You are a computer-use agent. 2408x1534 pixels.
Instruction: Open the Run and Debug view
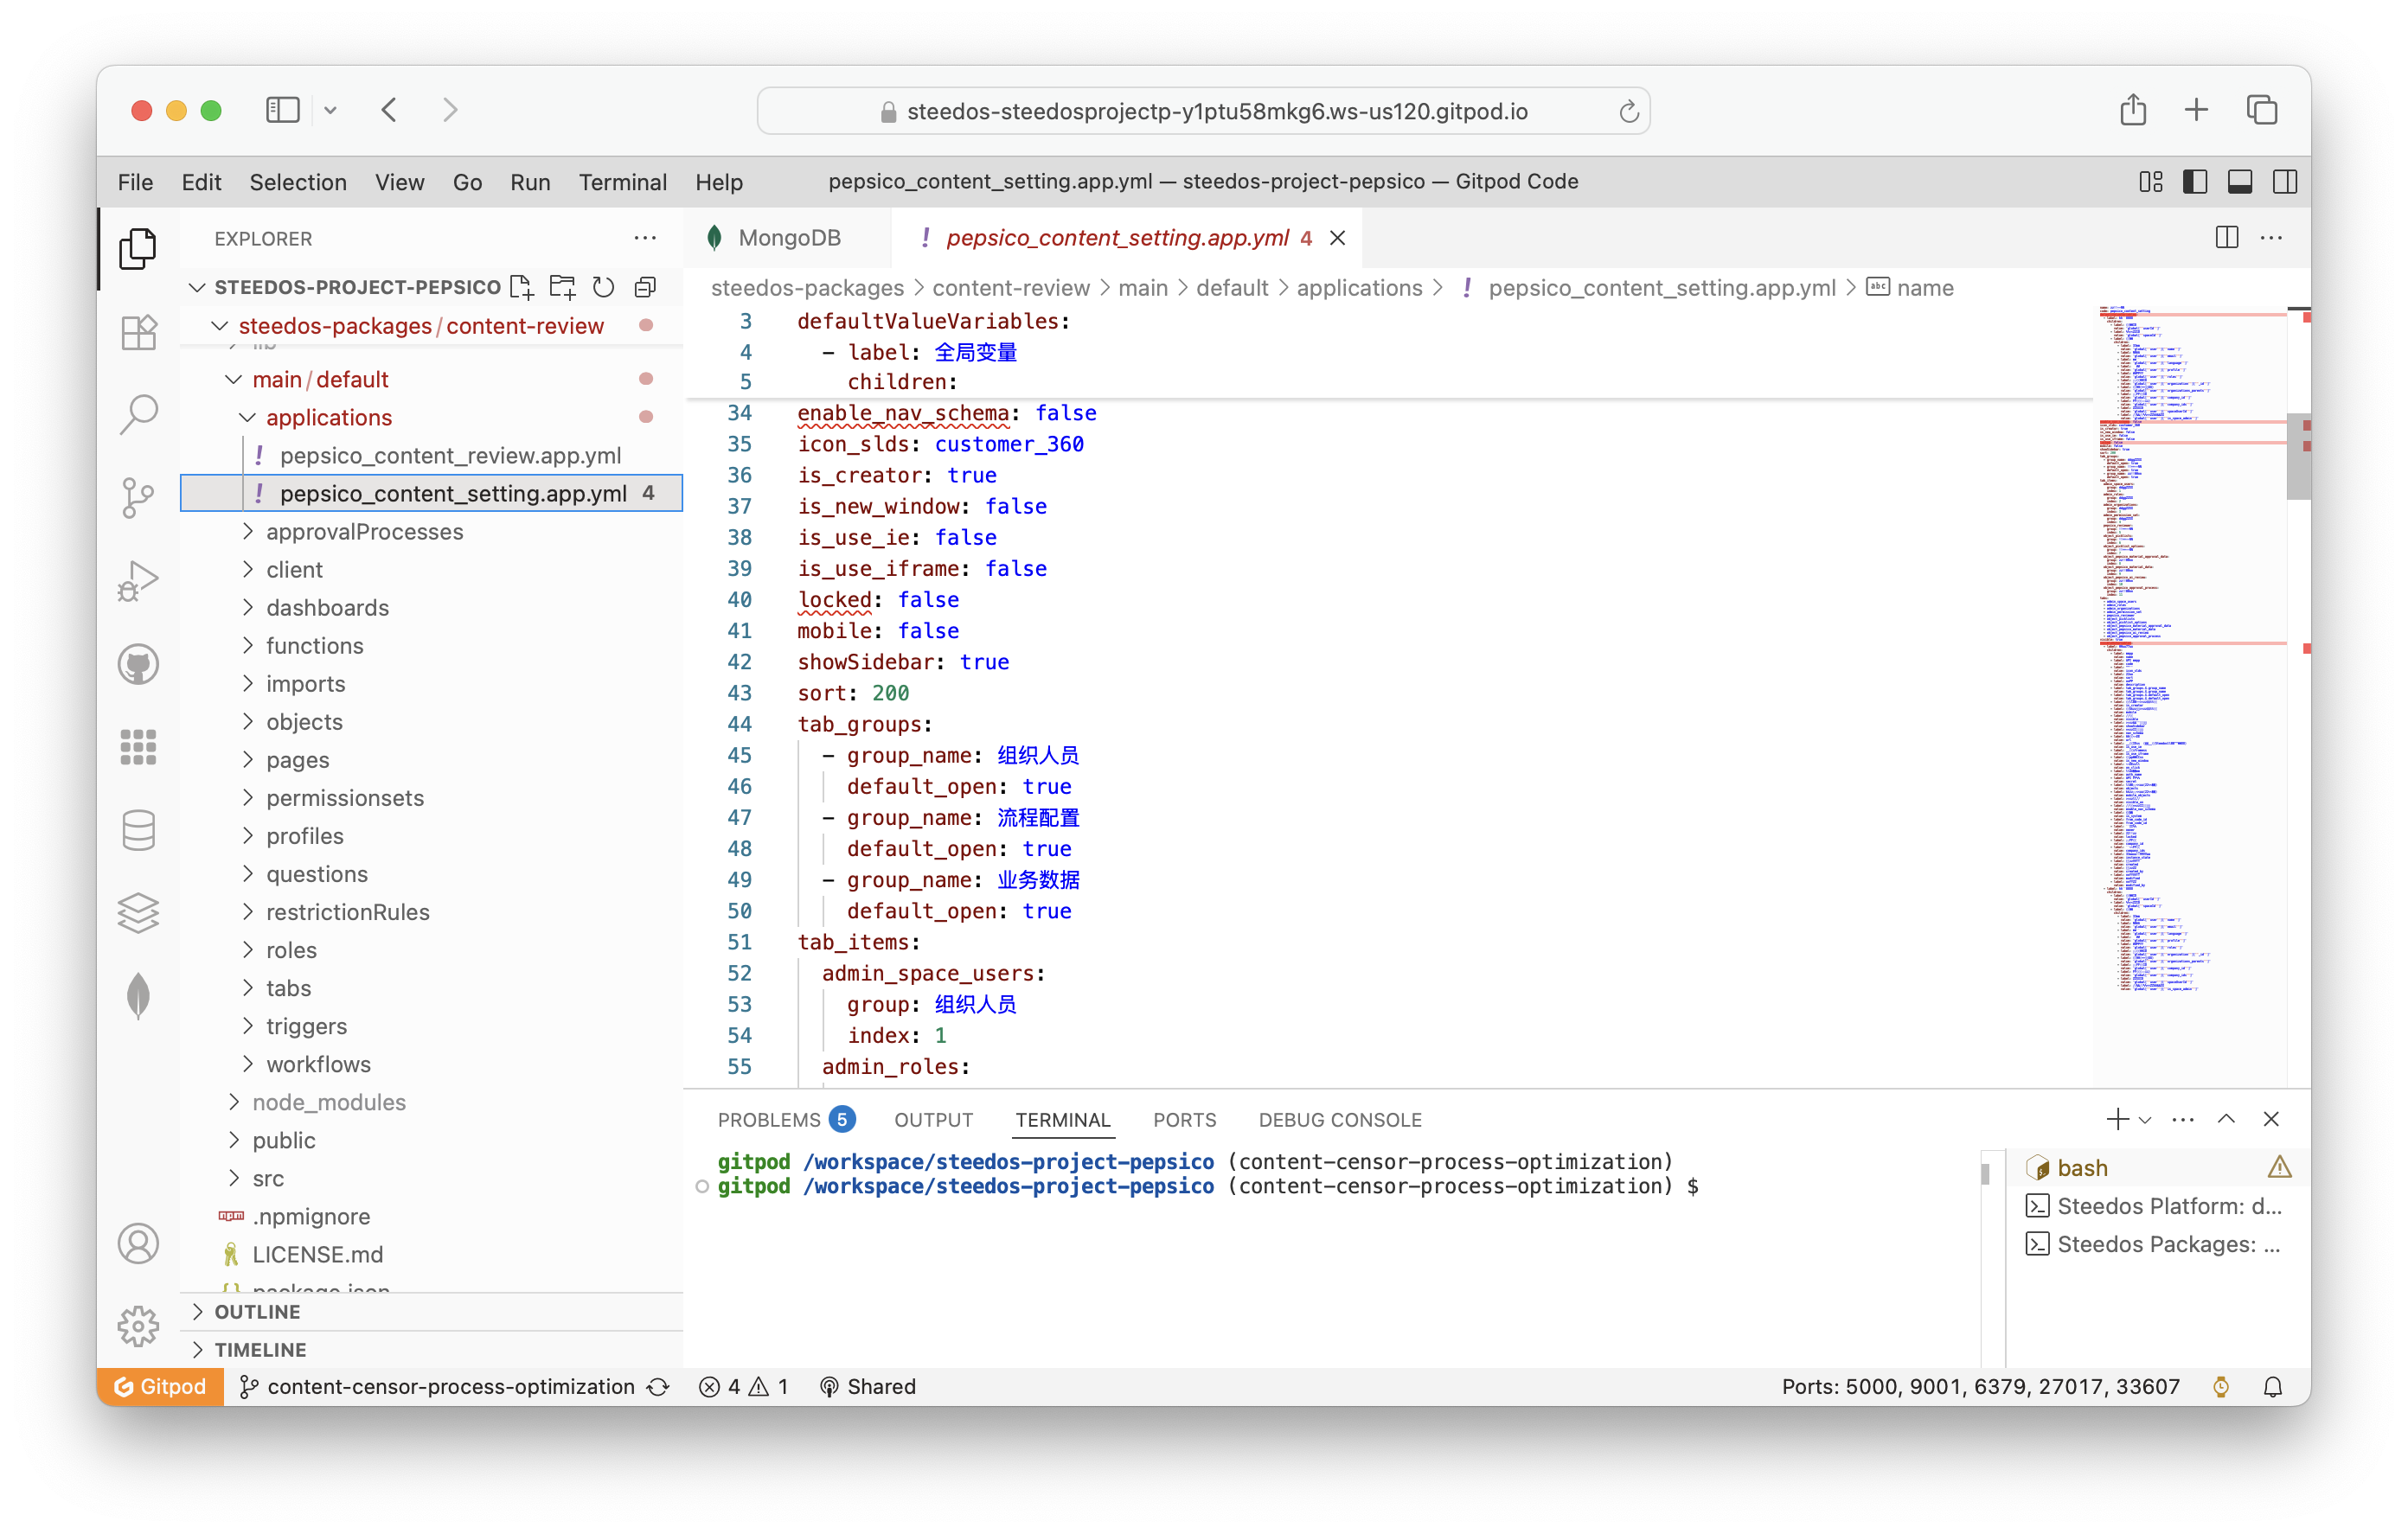pos(138,580)
